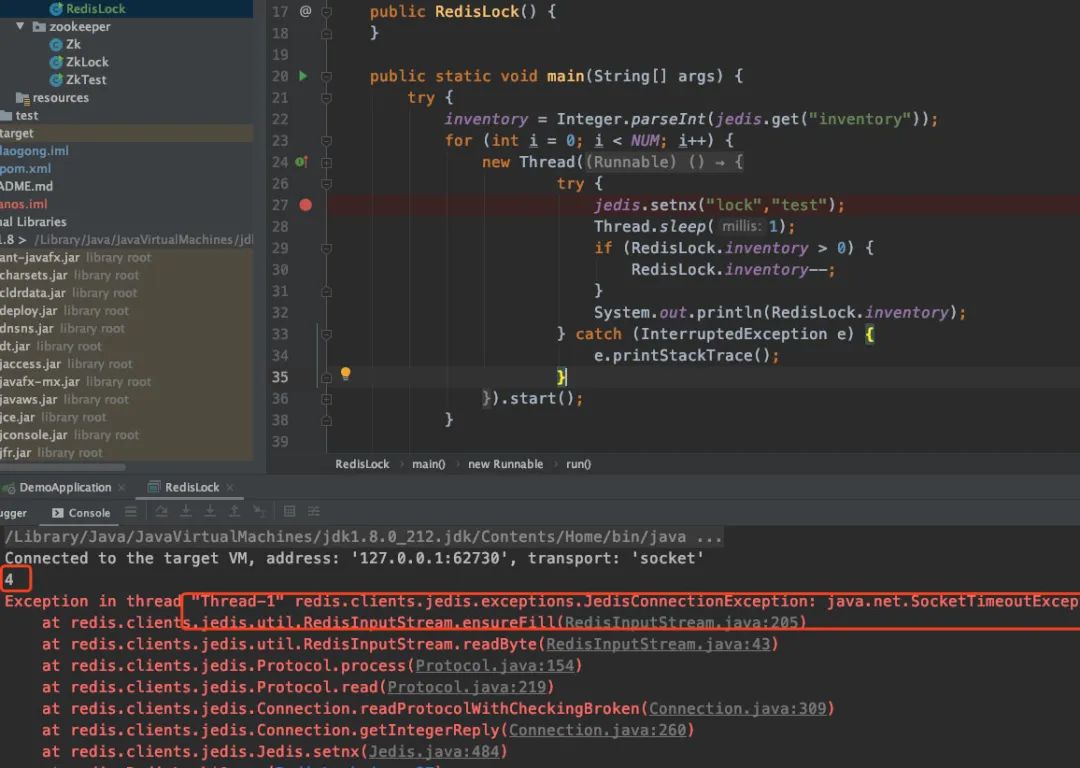
Task: Open the Console tab
Action: 81,512
